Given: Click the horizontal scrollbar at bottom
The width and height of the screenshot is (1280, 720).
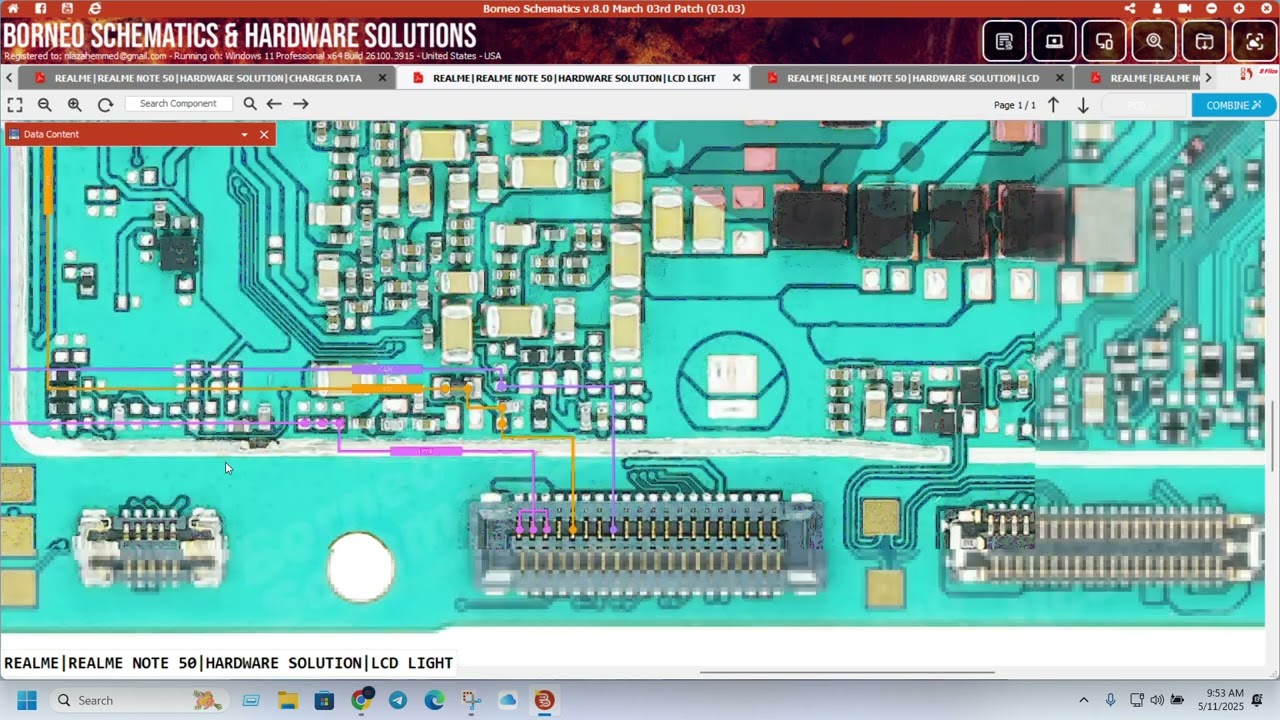Looking at the screenshot, I should tap(847, 673).
